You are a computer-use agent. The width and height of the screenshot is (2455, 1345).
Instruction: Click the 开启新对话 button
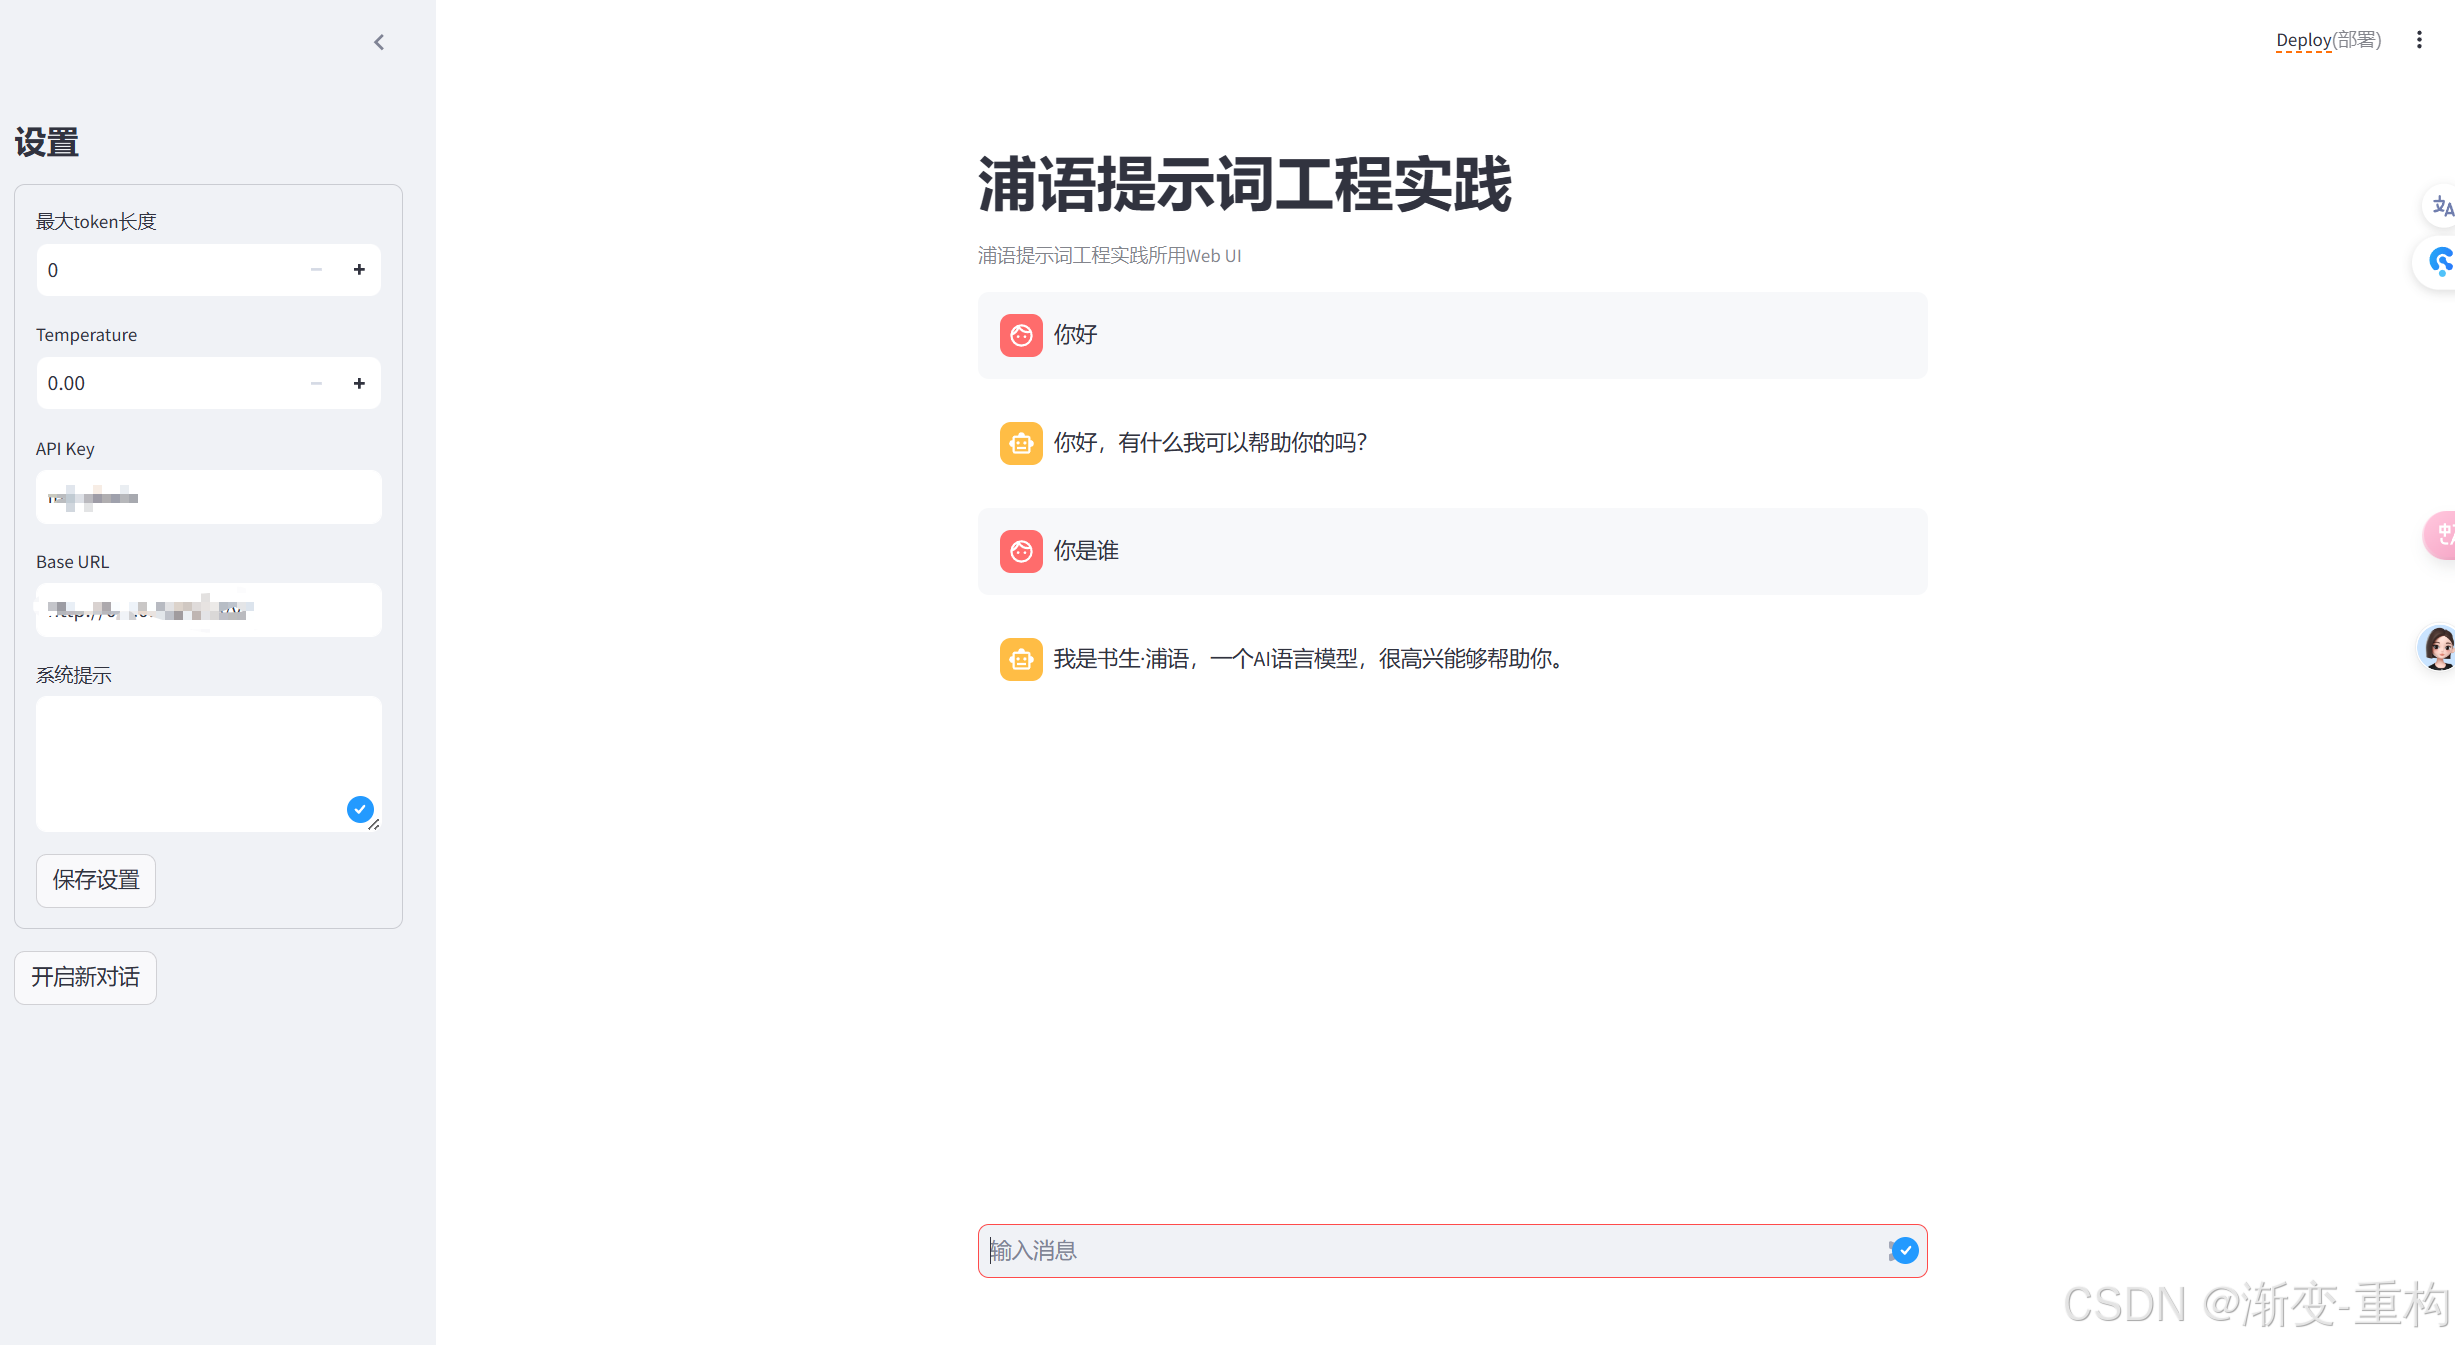point(85,977)
